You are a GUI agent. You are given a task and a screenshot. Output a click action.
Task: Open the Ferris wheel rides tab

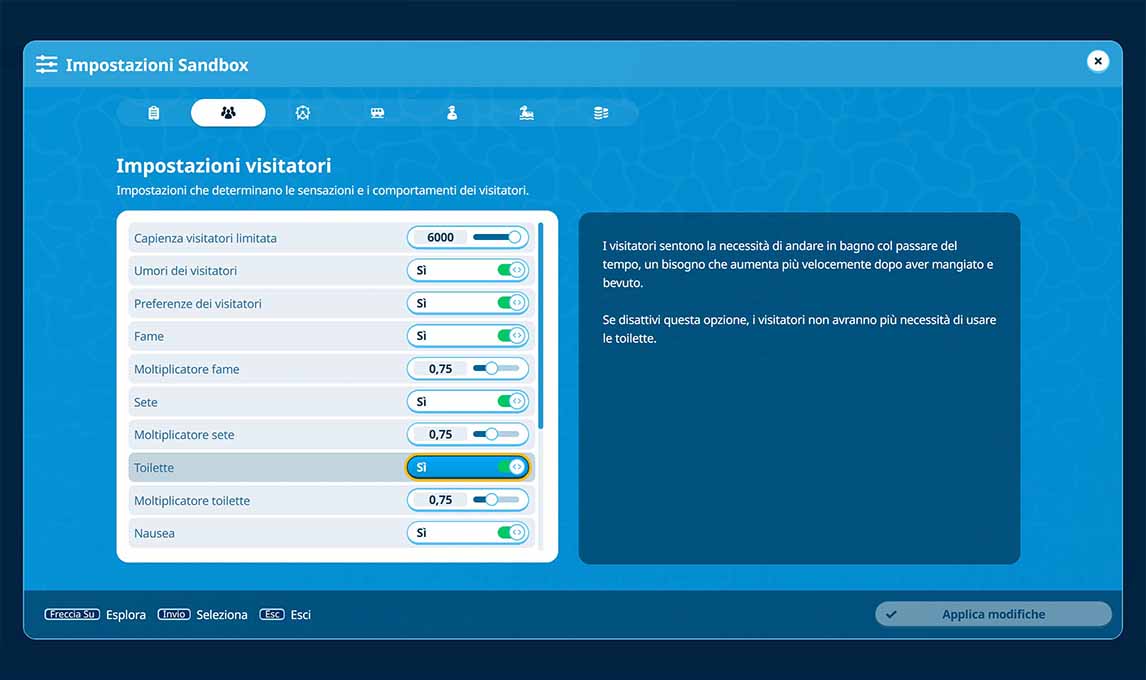click(303, 113)
